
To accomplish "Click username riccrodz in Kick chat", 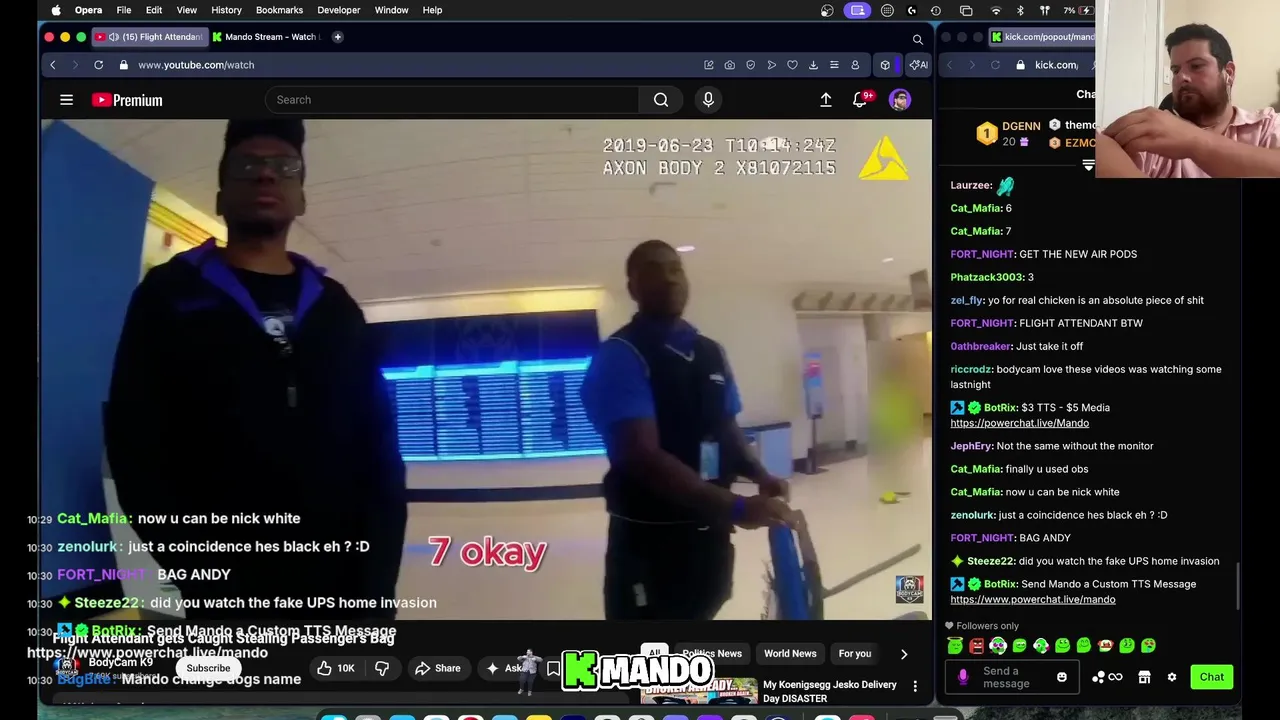I will (x=970, y=369).
